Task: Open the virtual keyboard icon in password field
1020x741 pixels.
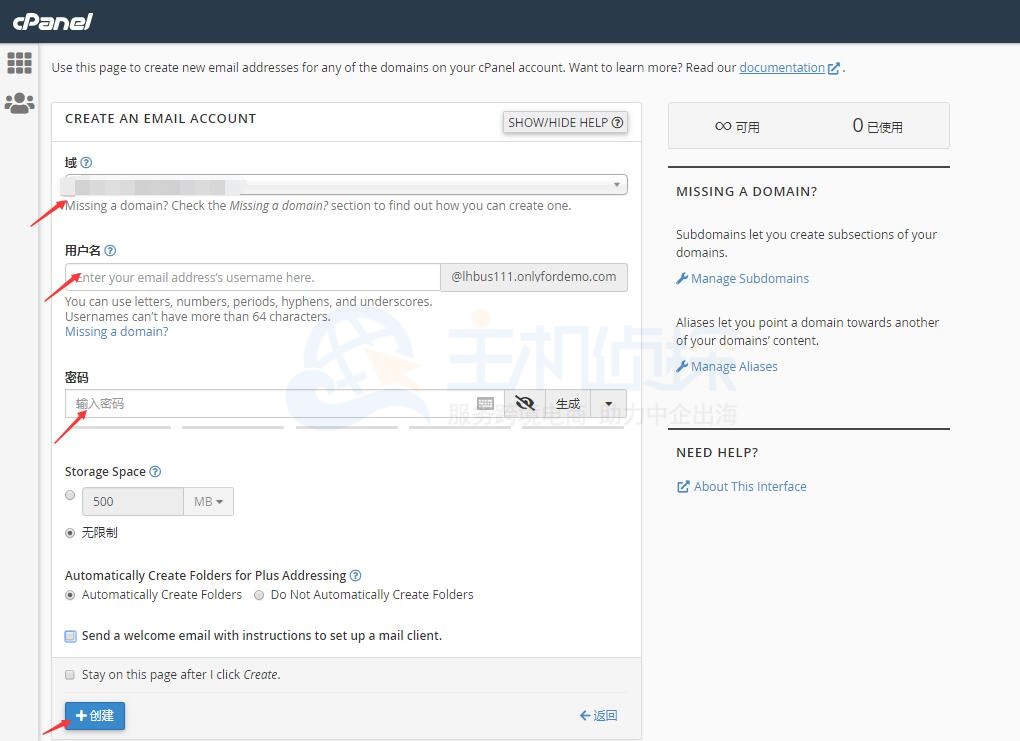Action: (x=485, y=403)
